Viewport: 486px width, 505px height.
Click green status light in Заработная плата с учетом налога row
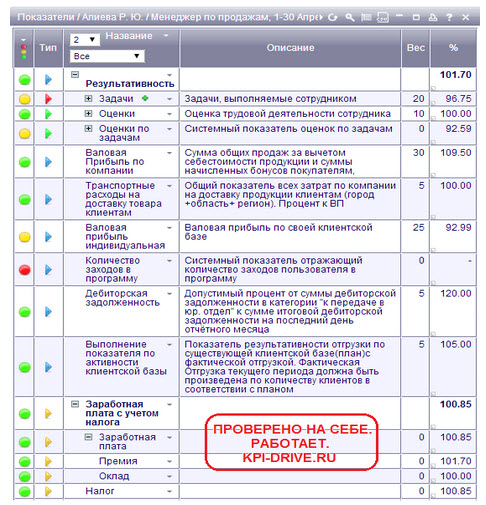[x=24, y=414]
